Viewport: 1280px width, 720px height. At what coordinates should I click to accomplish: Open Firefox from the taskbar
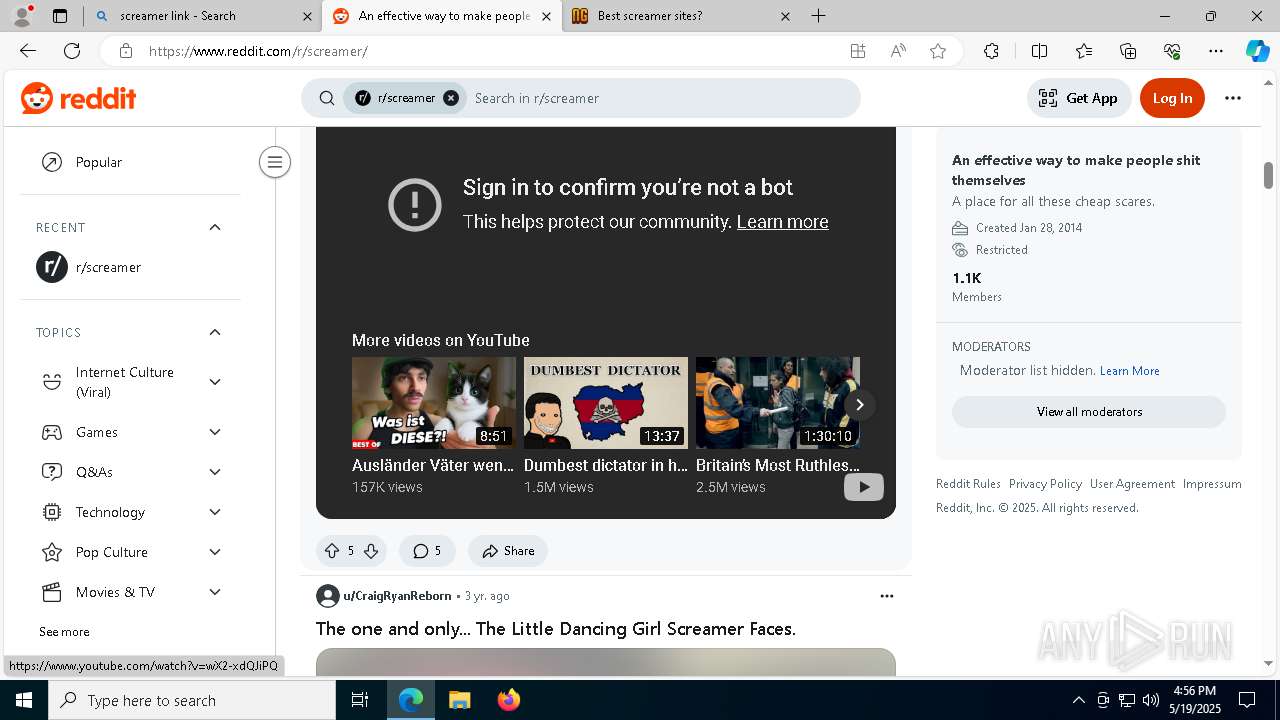click(509, 700)
